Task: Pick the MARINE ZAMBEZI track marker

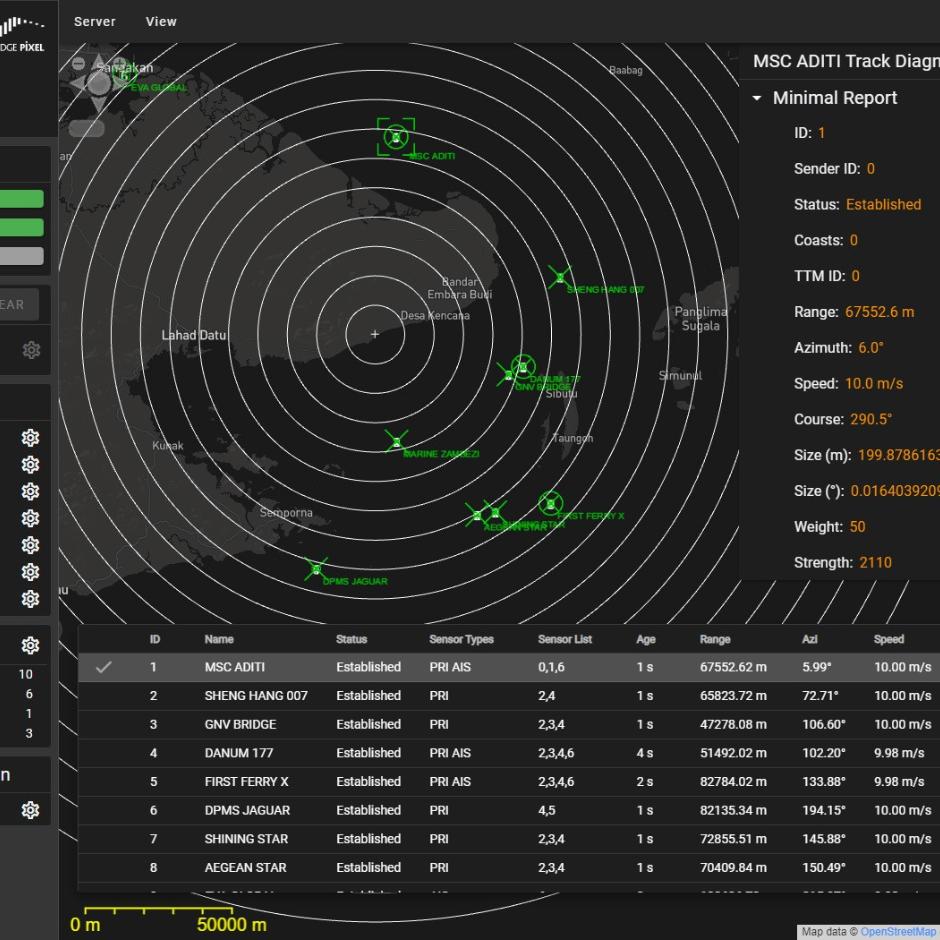Action: pos(396,442)
